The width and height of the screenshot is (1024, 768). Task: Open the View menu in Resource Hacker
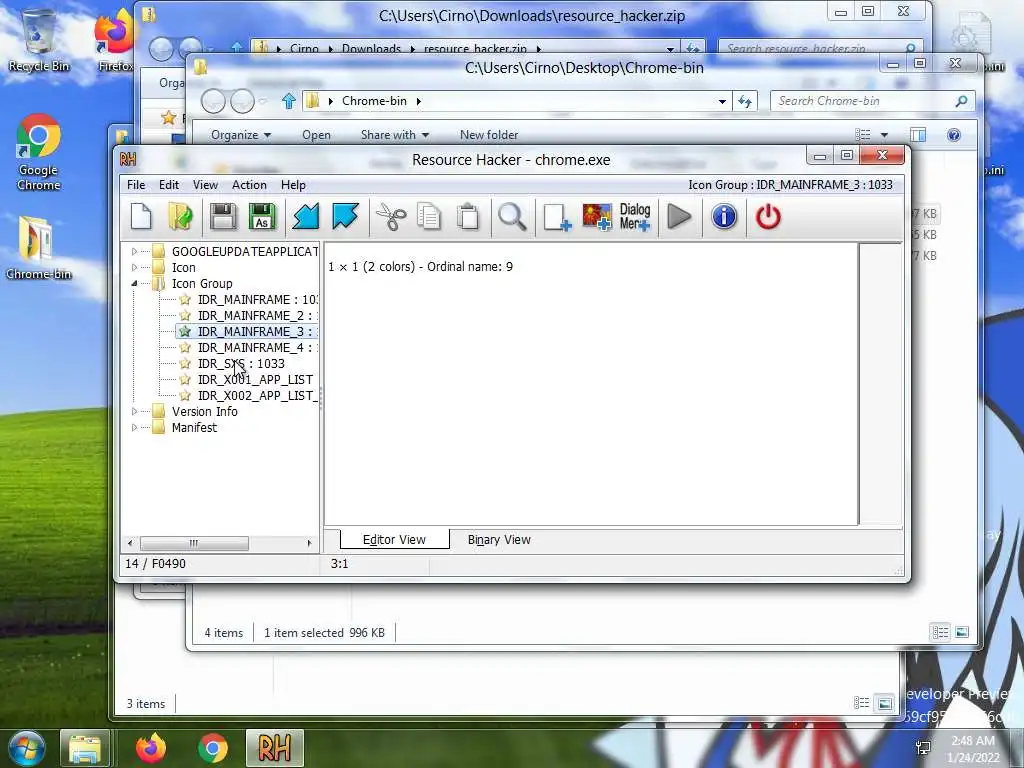[x=205, y=185]
